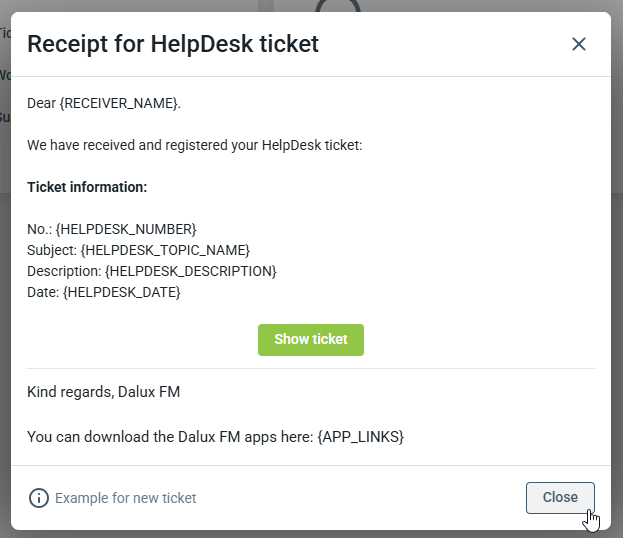Click the {RECEIVER_NAME} placeholder

pos(118,103)
